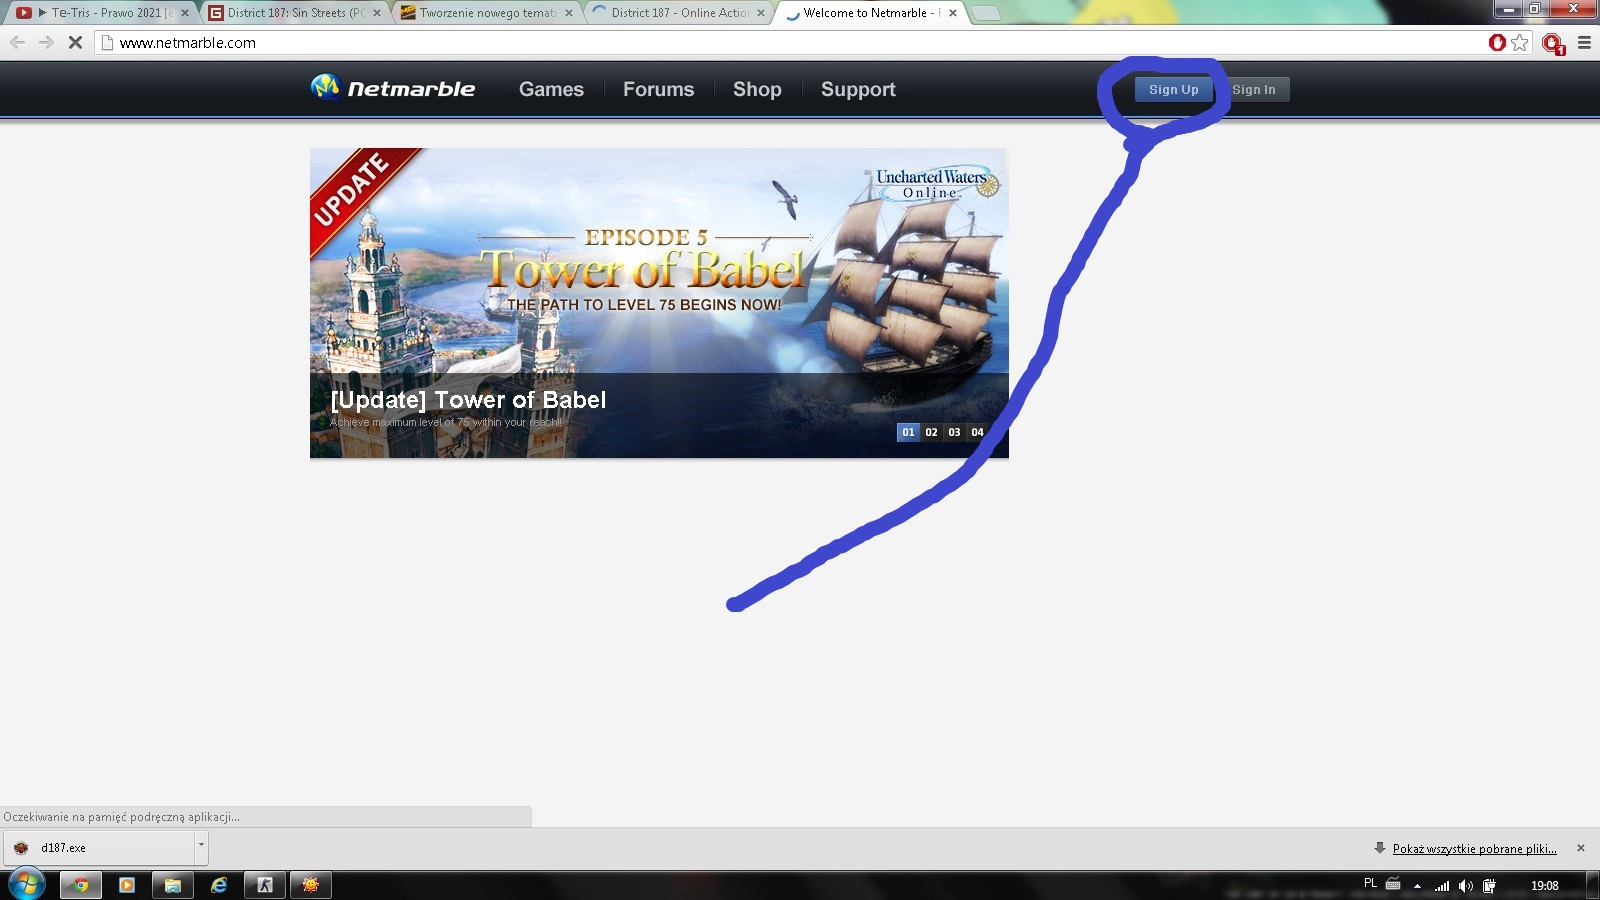Image resolution: width=1600 pixels, height=900 pixels.
Task: Close the downloads bar
Action: click(1581, 848)
